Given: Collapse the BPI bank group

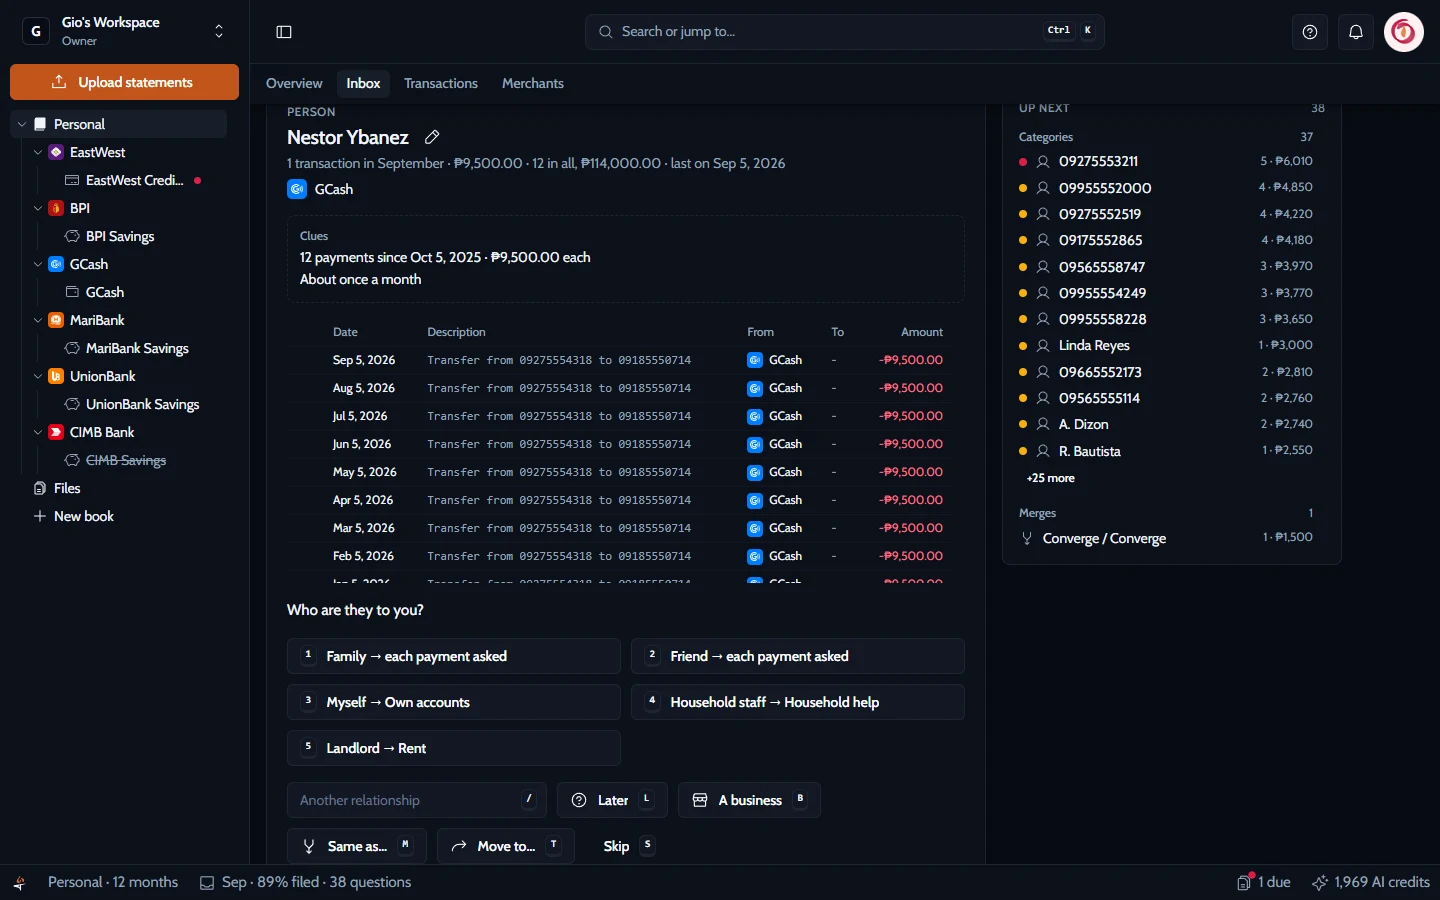Looking at the screenshot, I should (38, 208).
